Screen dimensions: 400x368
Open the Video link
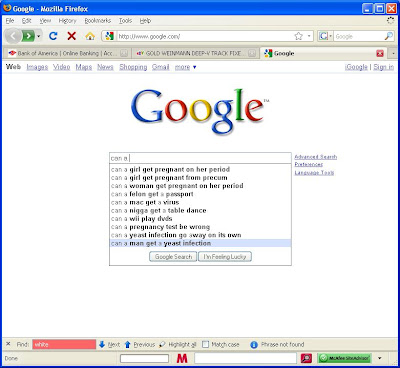62,67
